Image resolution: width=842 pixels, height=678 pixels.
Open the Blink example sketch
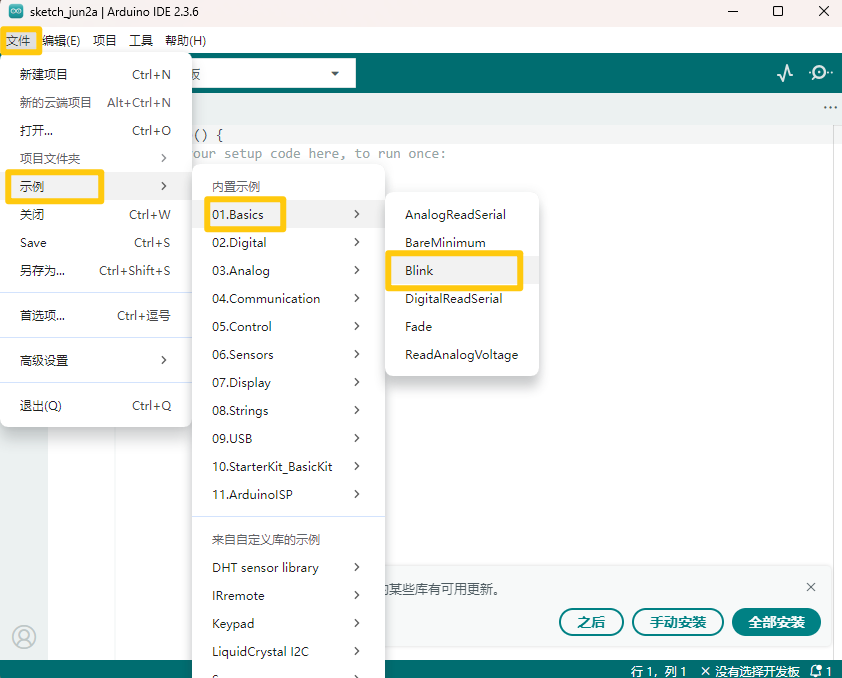(462, 271)
